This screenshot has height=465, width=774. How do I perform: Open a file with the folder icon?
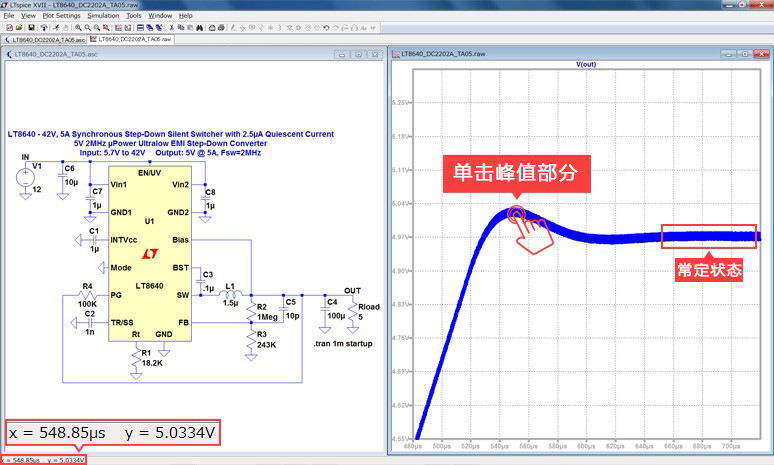(18, 28)
